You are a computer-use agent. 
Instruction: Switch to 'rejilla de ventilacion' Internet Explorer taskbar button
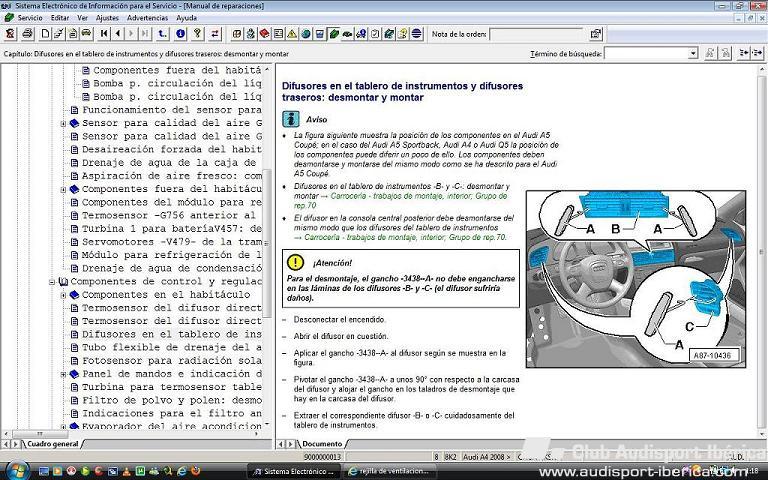[390, 471]
